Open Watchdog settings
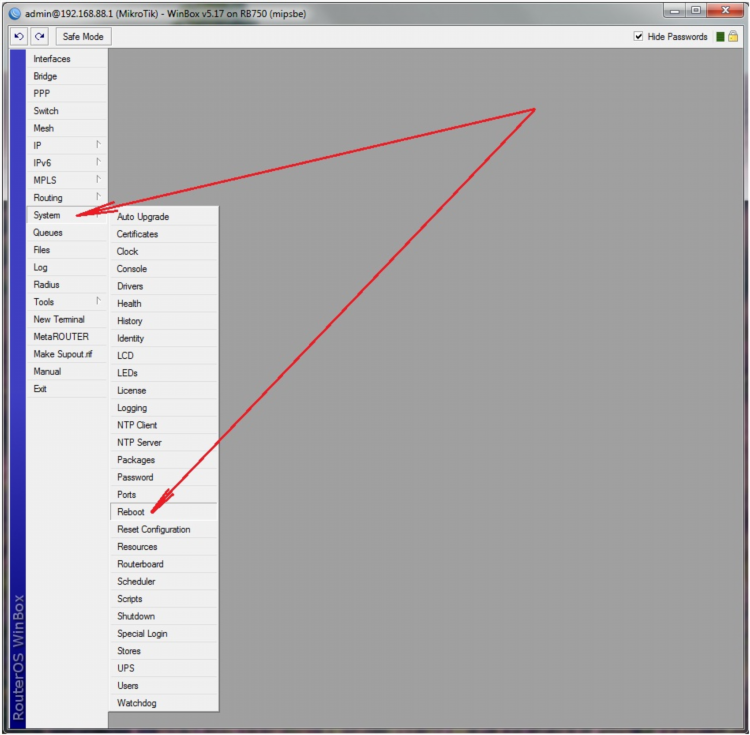 pos(164,703)
